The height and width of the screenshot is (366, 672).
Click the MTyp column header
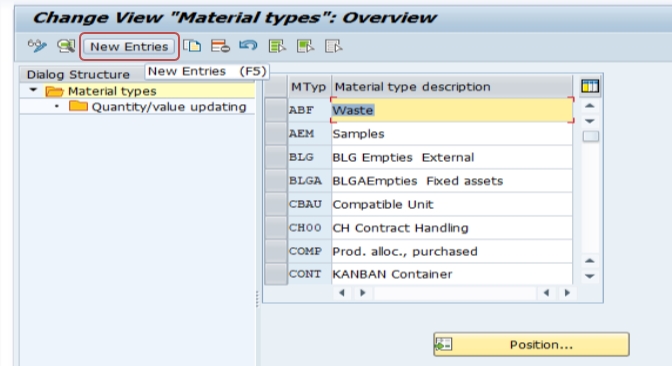309,87
